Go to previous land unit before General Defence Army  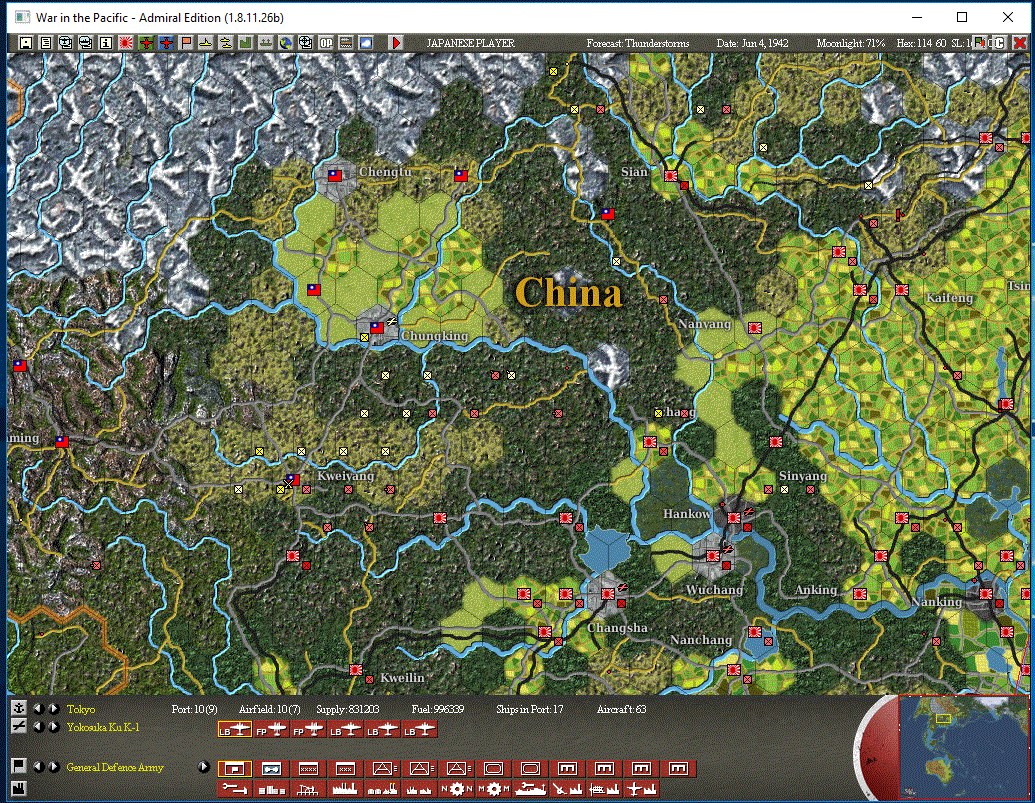pyautogui.click(x=38, y=767)
